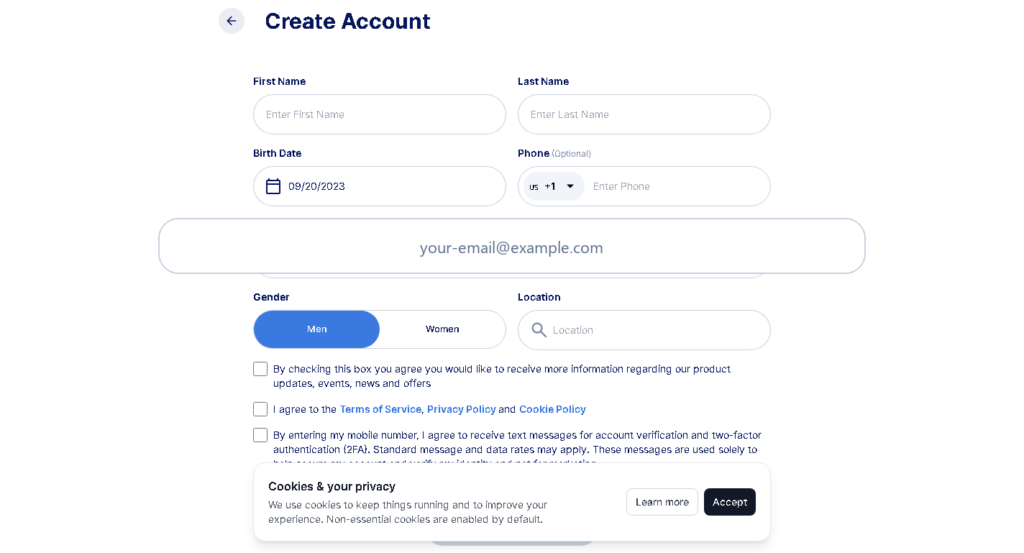Click the birth date 09/20/2023 field
This screenshot has width=1024, height=553.
click(x=379, y=186)
